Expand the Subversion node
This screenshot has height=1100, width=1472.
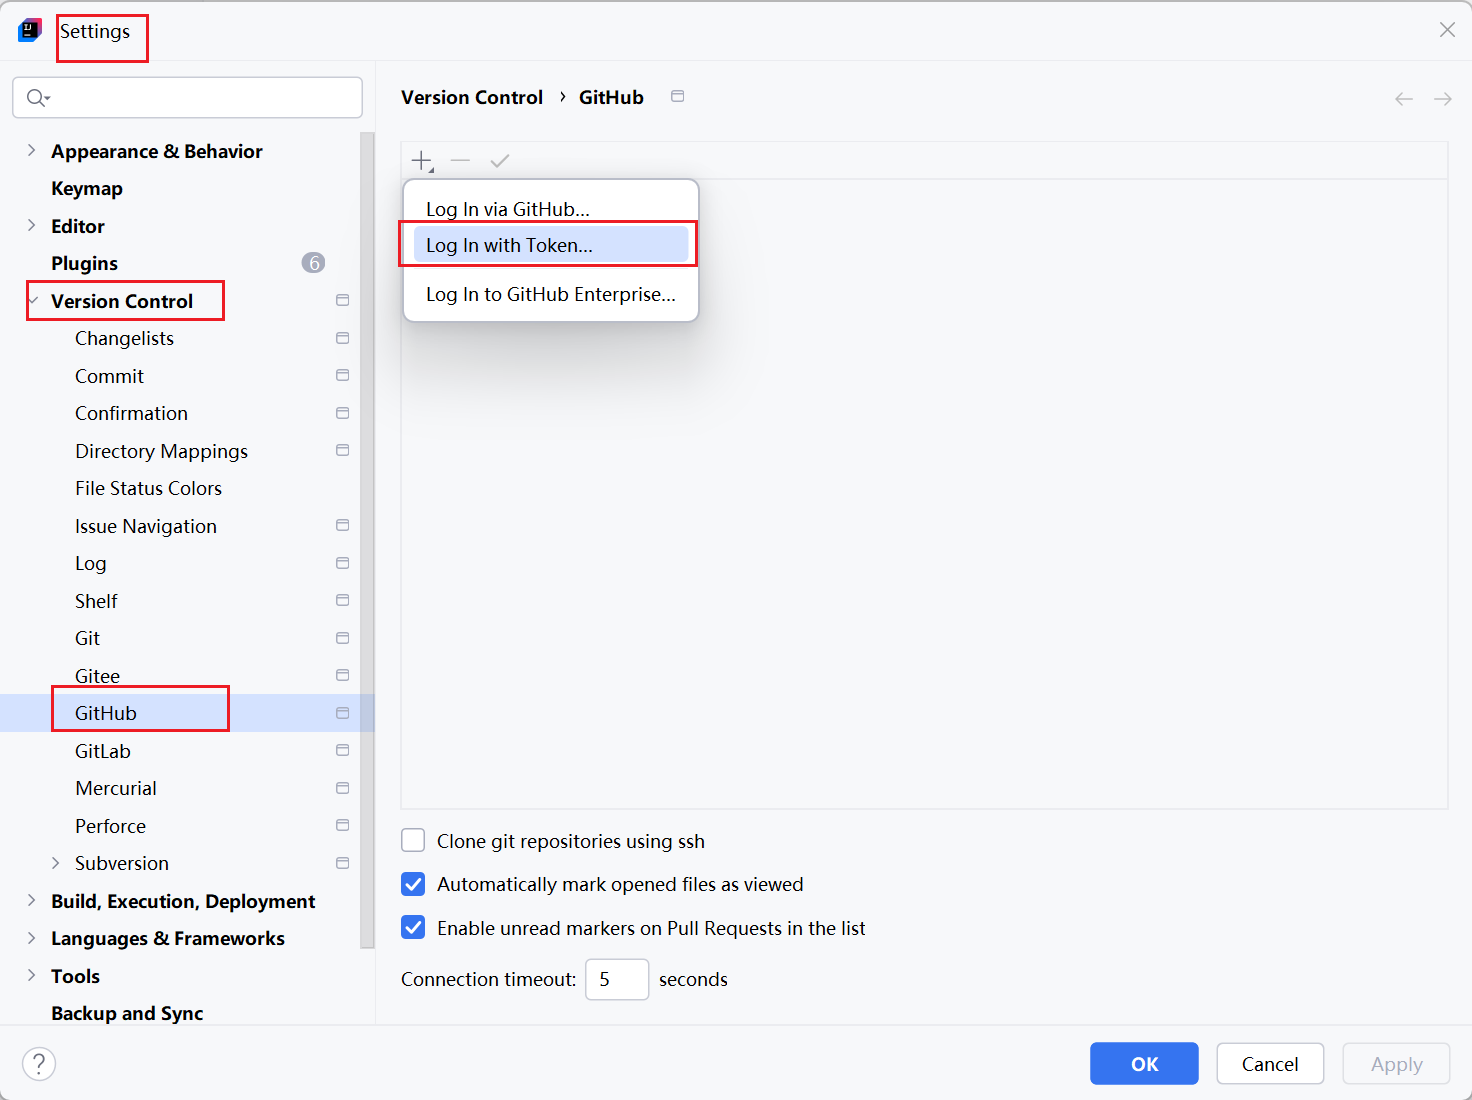coord(55,863)
